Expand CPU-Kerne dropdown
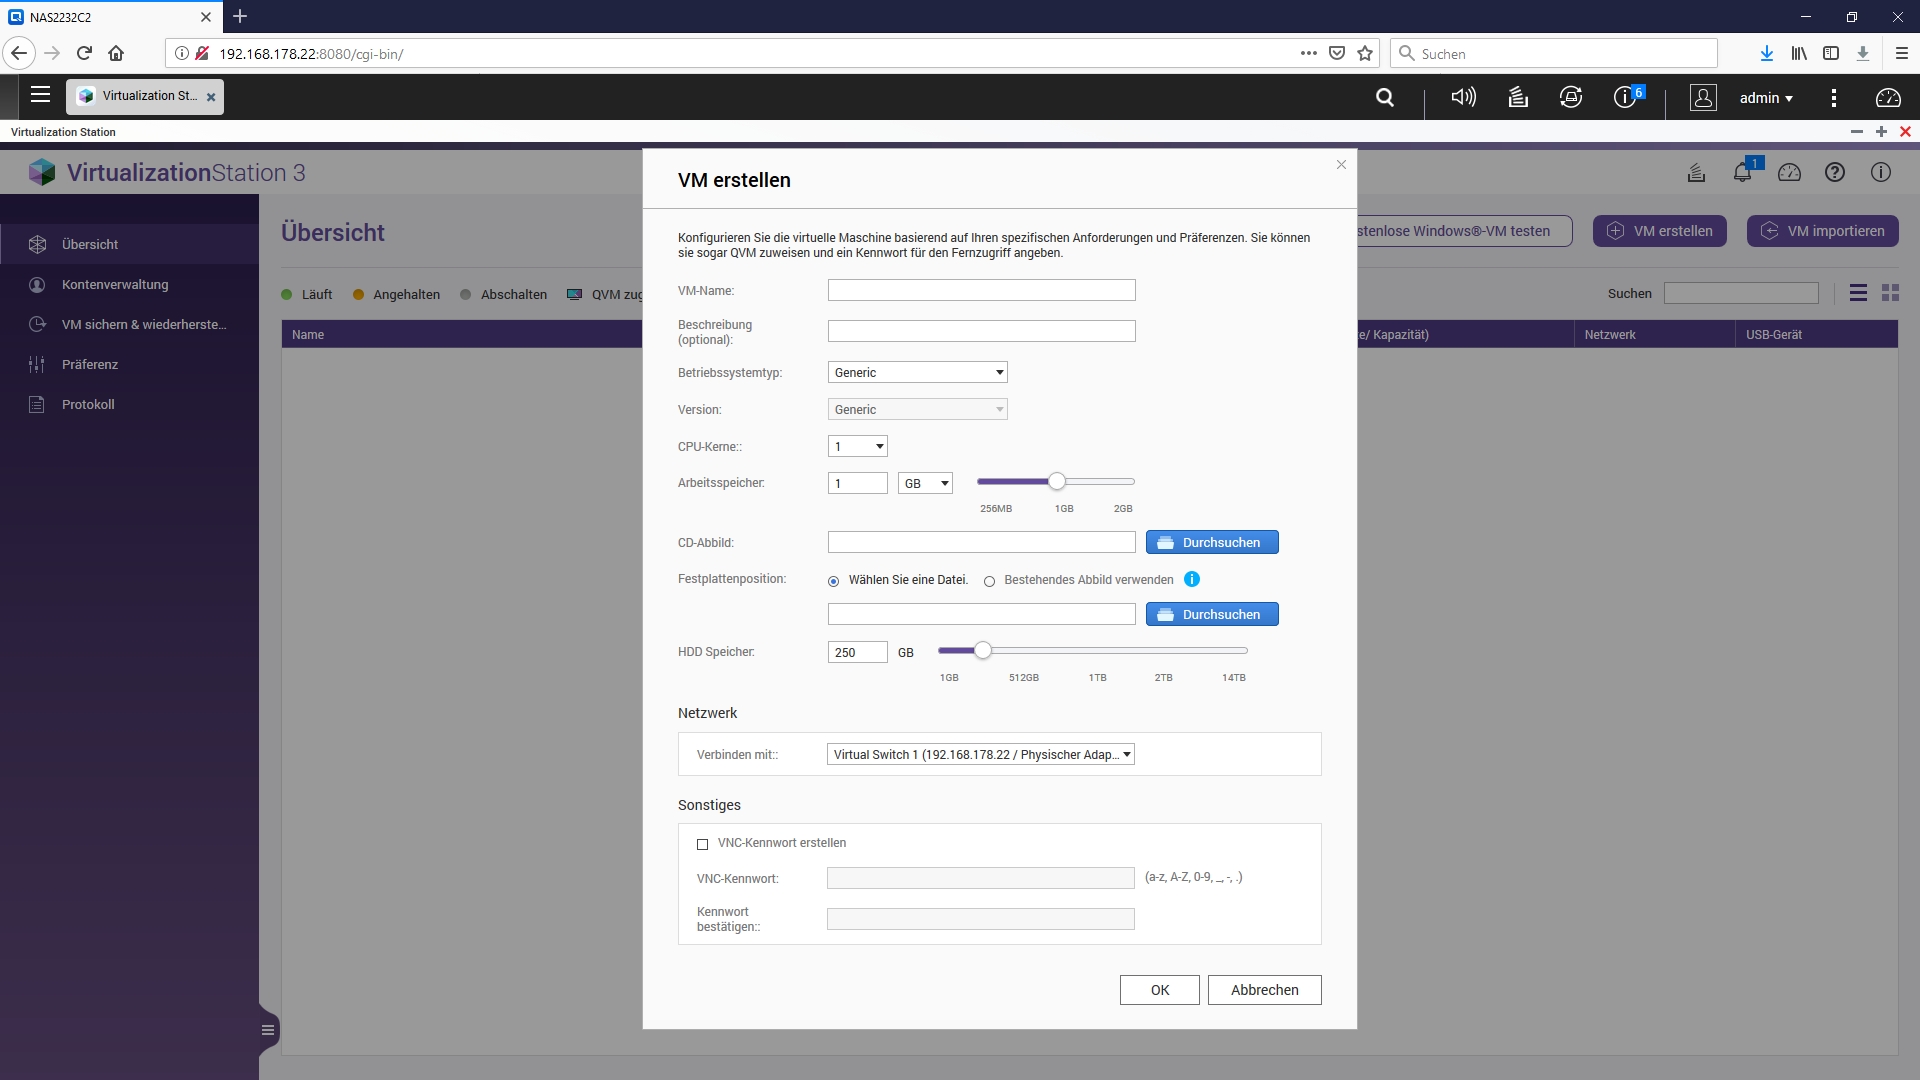 858,446
